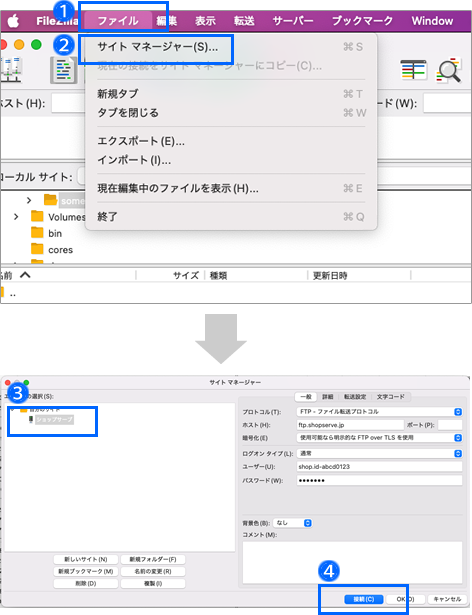The height and width of the screenshot is (615, 472).
Task: Click the file search magnifier icon
Action: pyautogui.click(x=449, y=70)
